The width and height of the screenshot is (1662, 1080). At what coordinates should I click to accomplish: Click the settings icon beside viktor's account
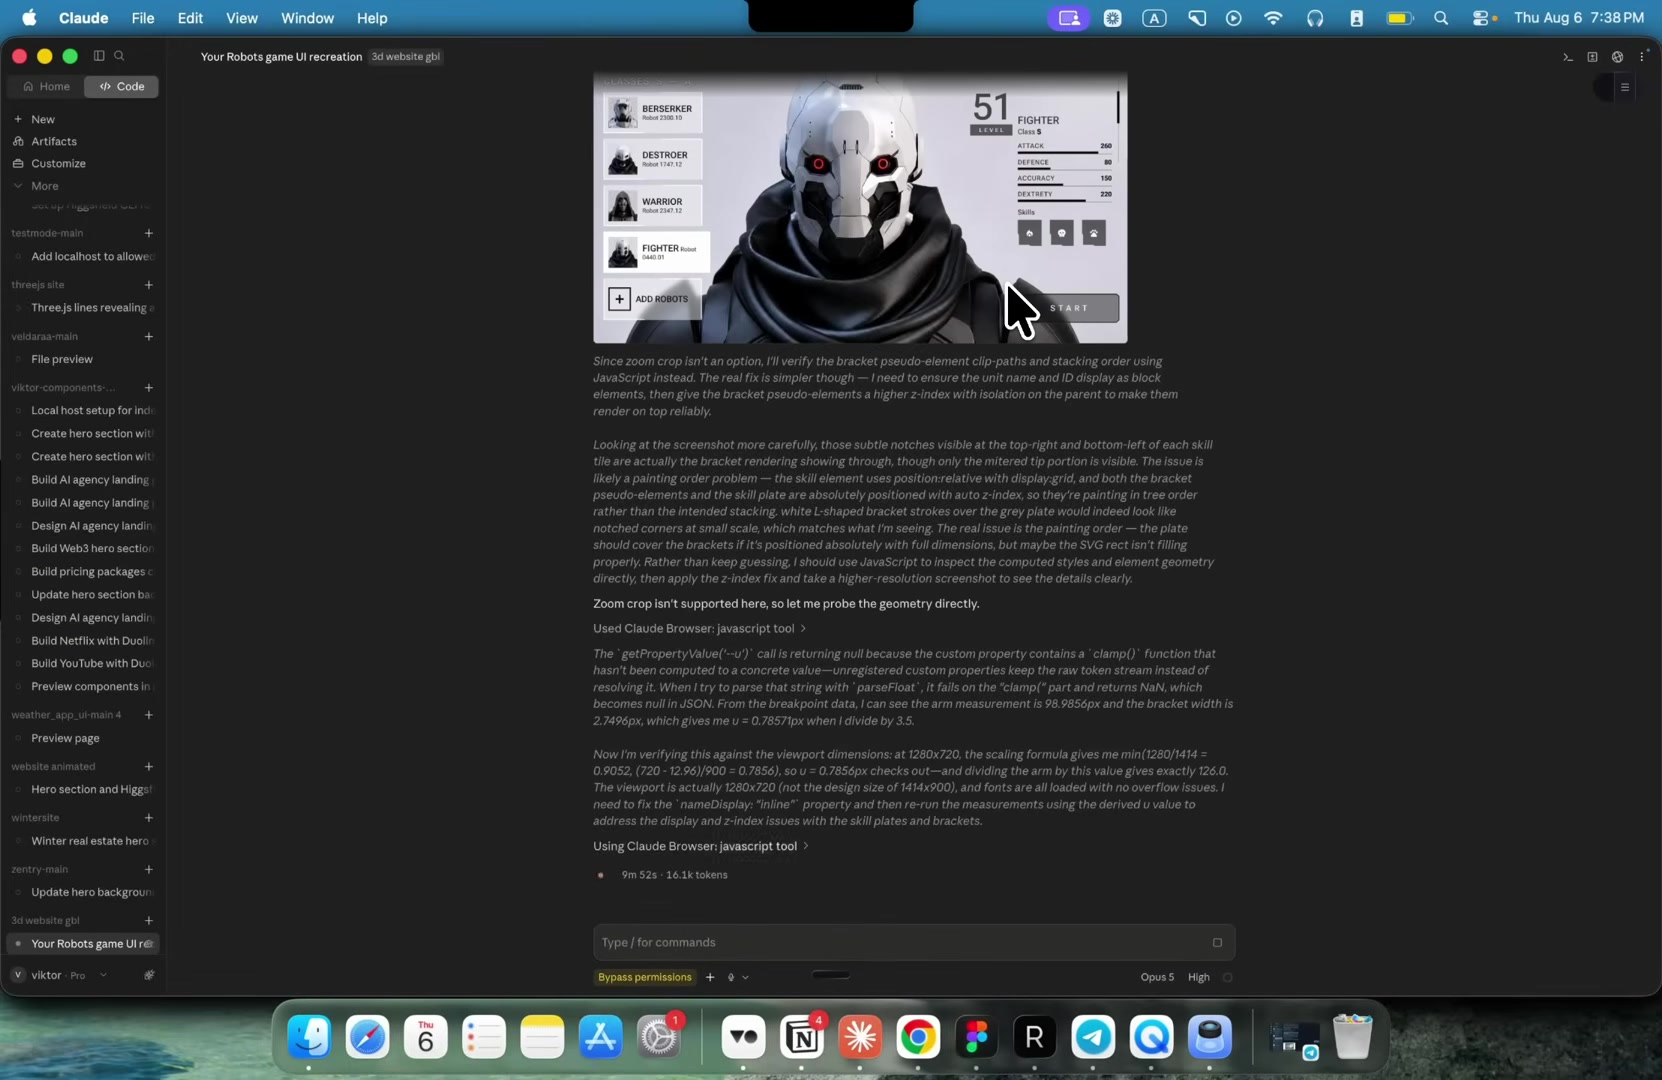pos(149,975)
